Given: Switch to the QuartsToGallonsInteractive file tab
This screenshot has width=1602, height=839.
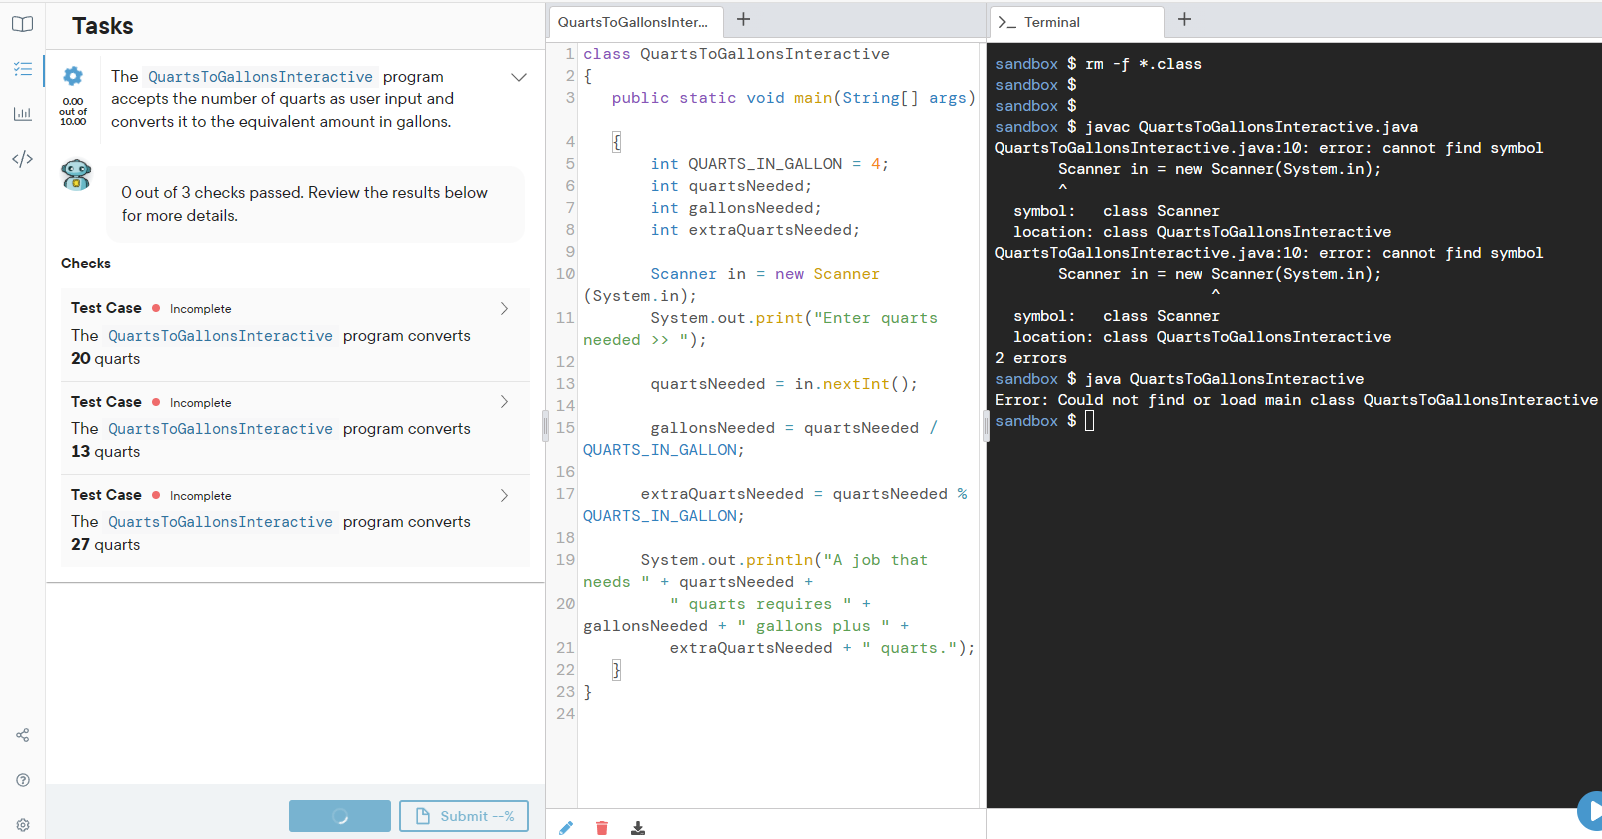Looking at the screenshot, I should [x=633, y=22].
